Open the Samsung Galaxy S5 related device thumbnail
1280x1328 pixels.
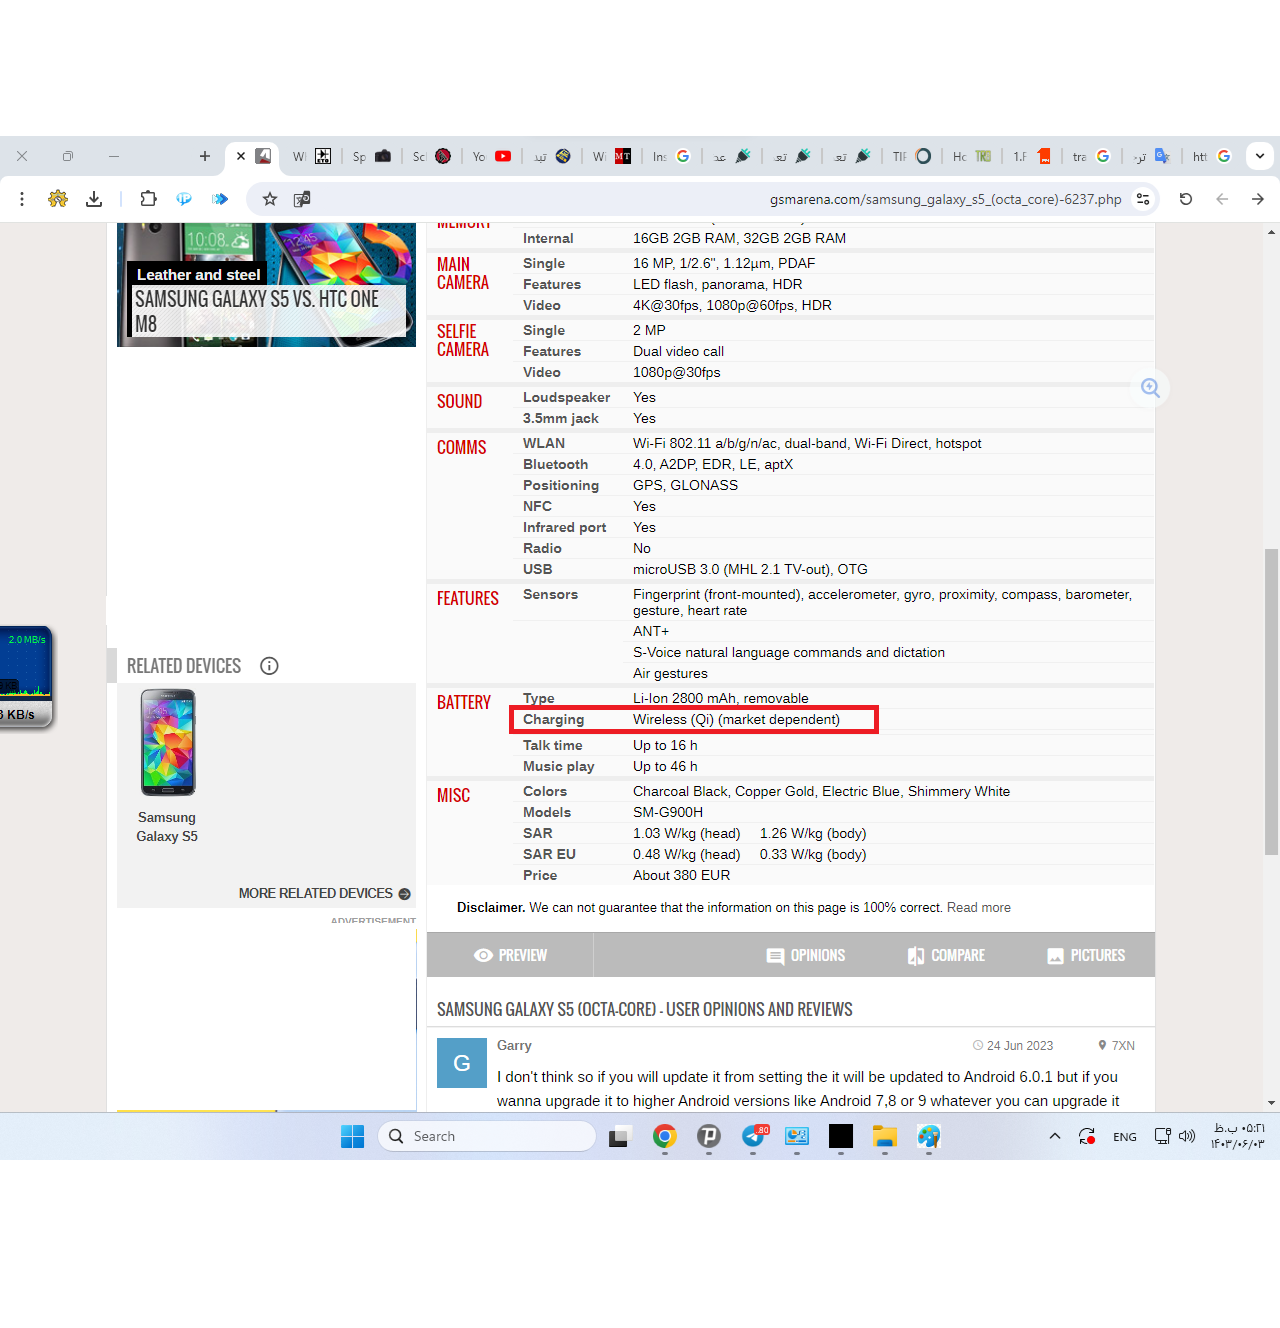tap(167, 743)
